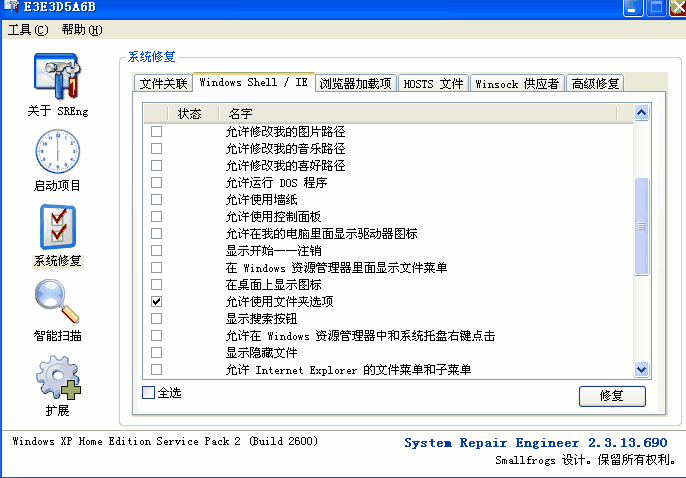The height and width of the screenshot is (478, 686).
Task: Check 允许修改我的音乐路径 checkbox
Action: click(156, 148)
